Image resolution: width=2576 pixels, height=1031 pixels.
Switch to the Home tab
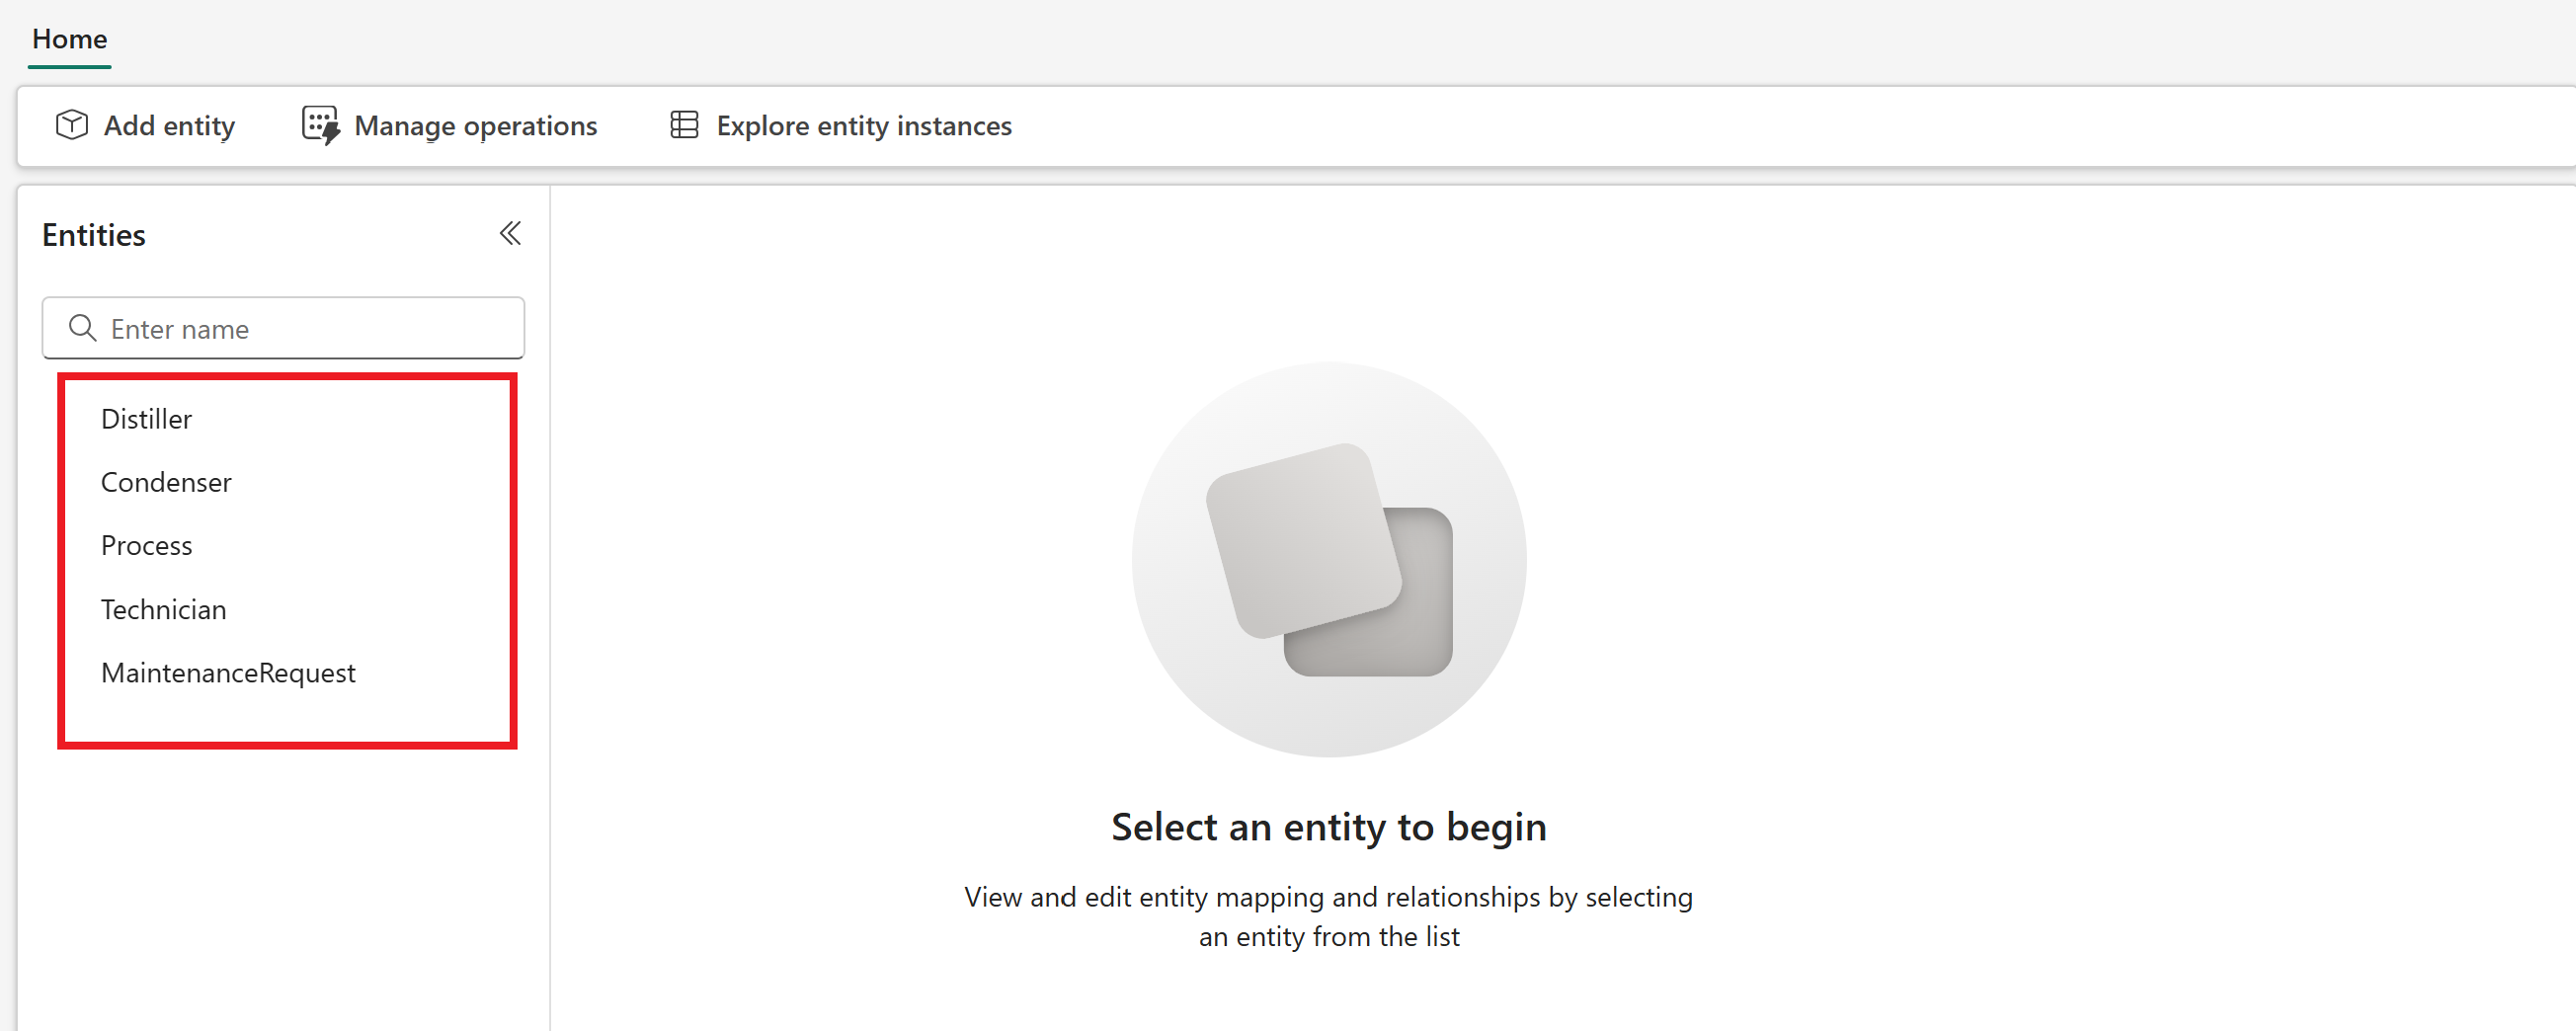click(69, 39)
